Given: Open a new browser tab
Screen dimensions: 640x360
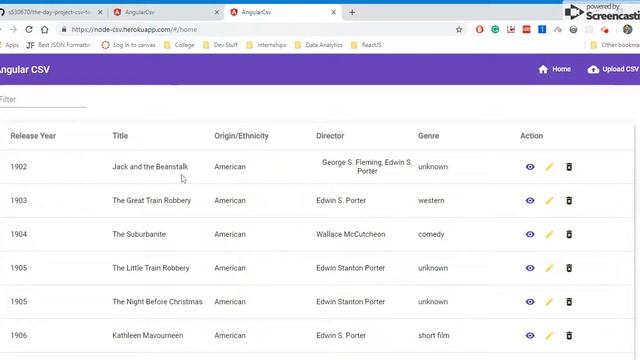Looking at the screenshot, I should point(352,12).
